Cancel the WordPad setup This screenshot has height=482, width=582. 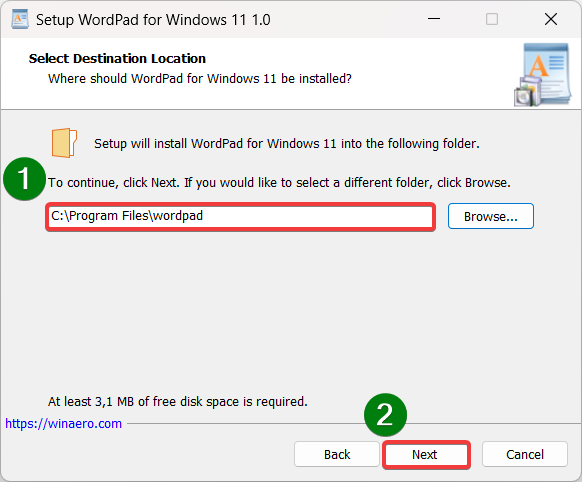point(525,454)
